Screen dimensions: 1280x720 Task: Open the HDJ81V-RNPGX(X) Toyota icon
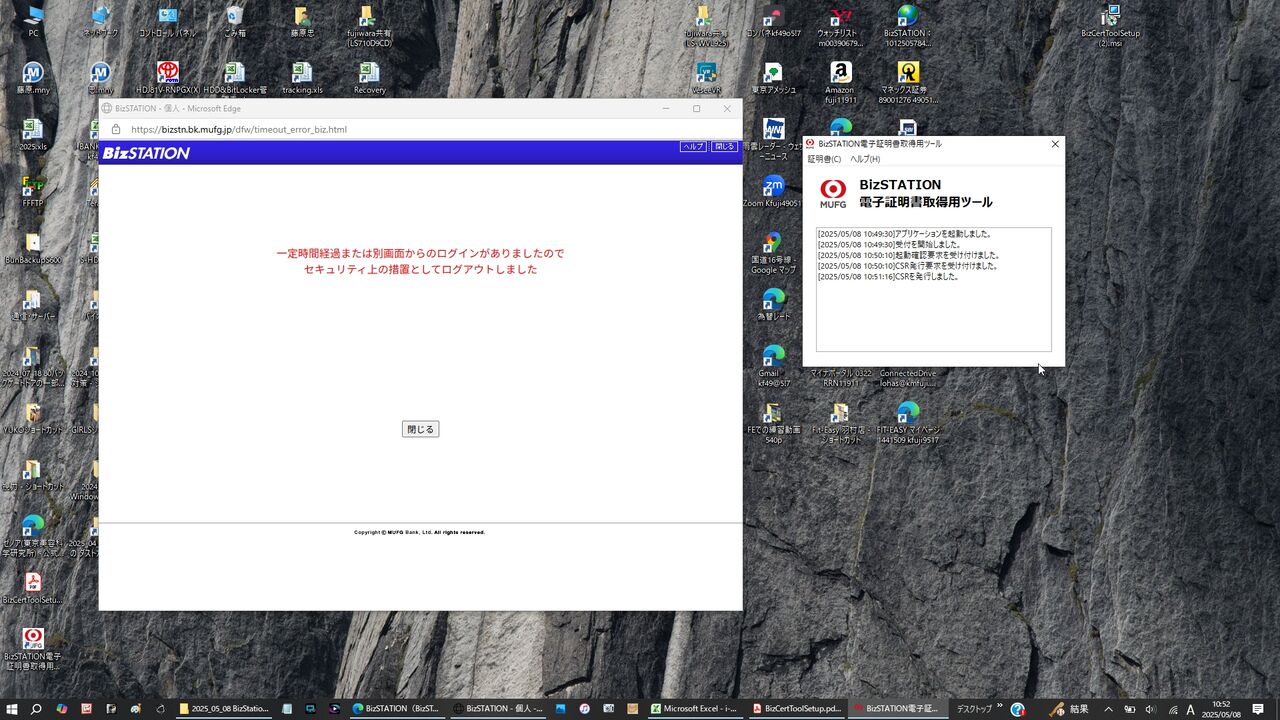[x=168, y=78]
